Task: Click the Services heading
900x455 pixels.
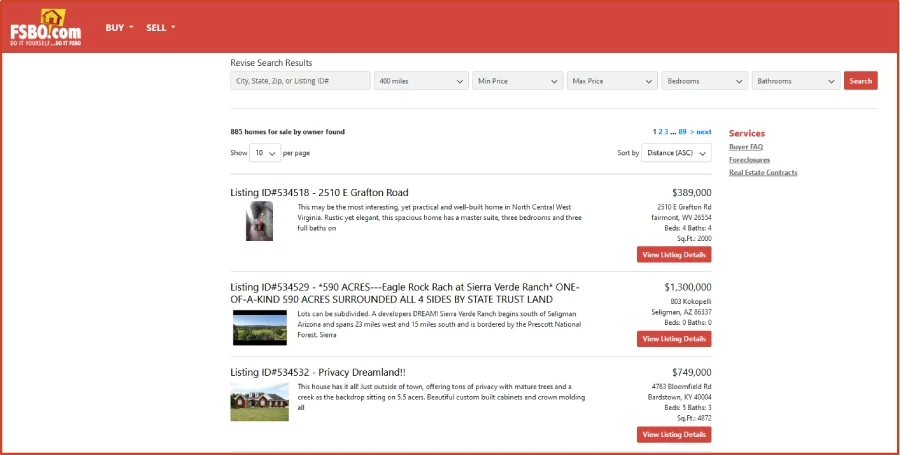Action: point(747,133)
